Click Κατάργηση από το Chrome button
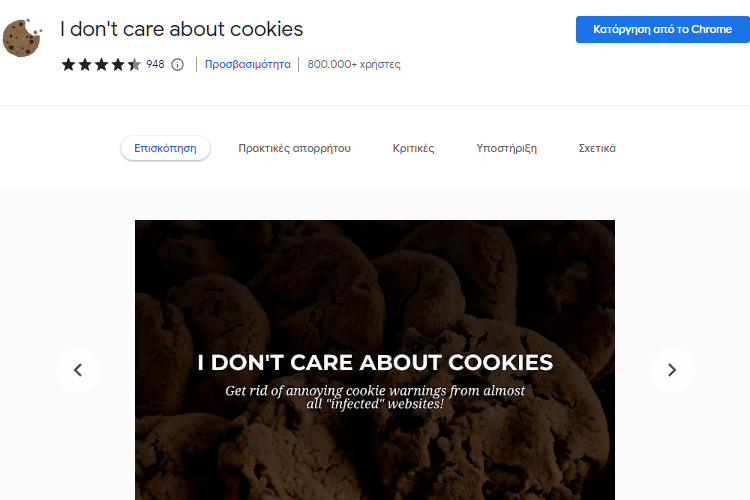Screen dimensions: 750x500 click(x=662, y=29)
